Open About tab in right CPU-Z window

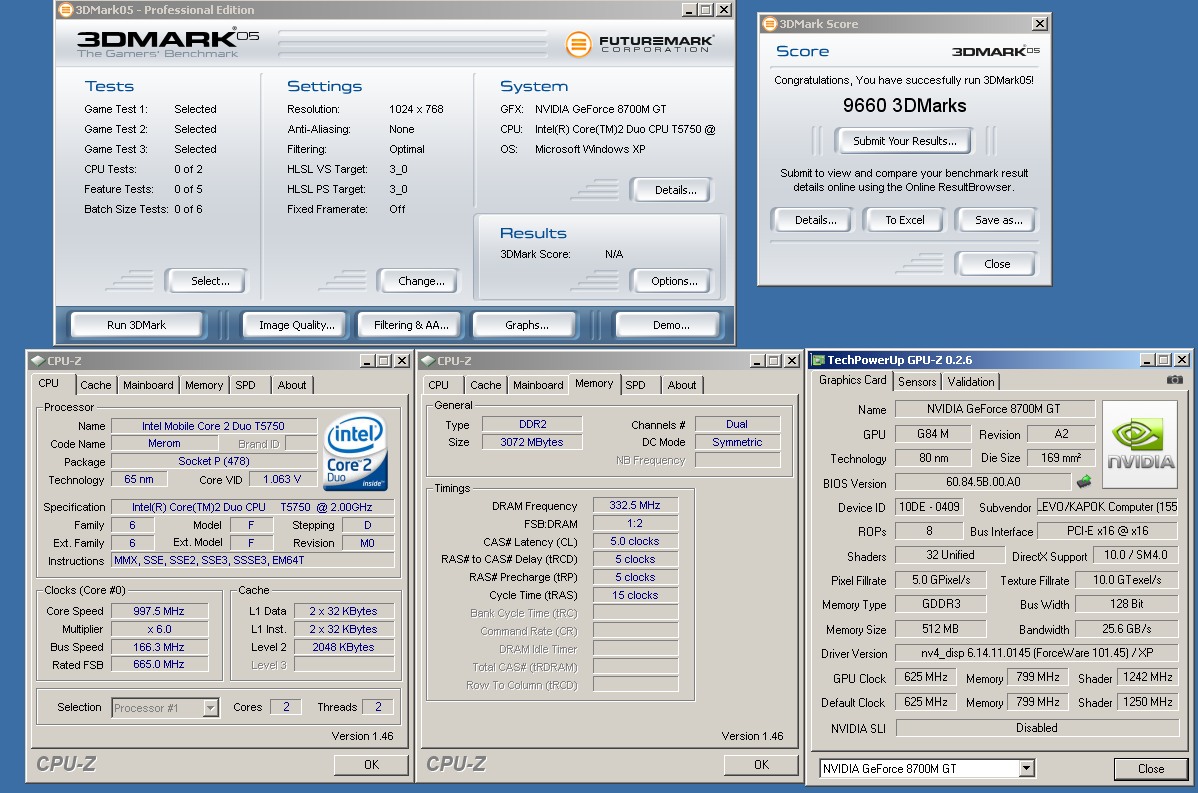pyautogui.click(x=682, y=385)
